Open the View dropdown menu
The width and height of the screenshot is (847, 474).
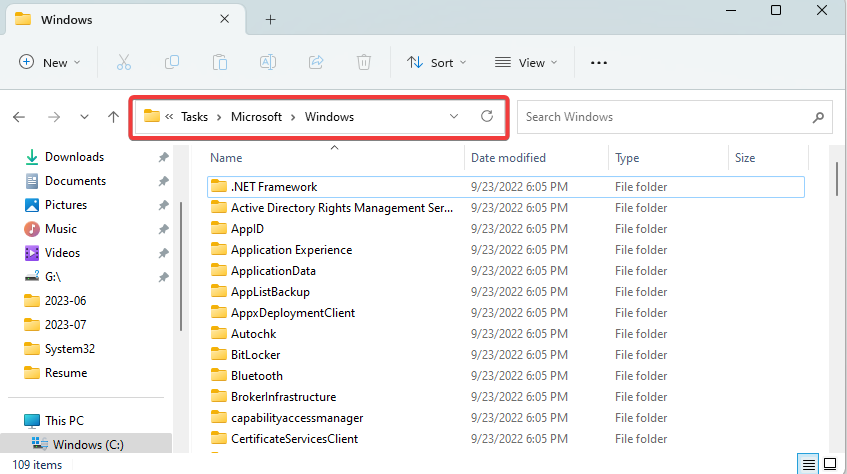[526, 63]
